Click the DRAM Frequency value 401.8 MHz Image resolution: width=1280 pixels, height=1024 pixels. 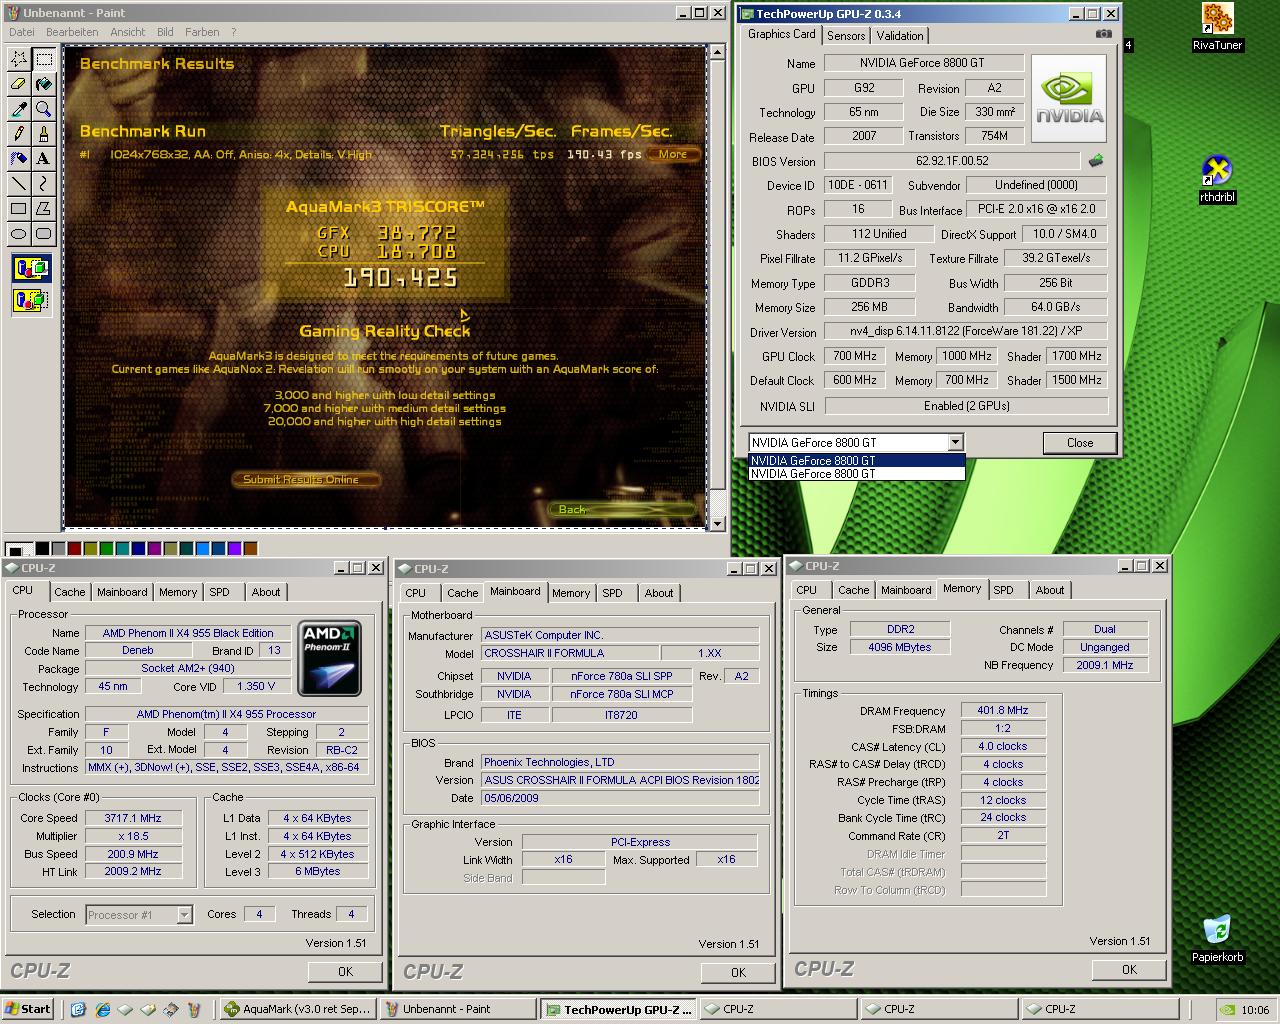click(x=1002, y=710)
